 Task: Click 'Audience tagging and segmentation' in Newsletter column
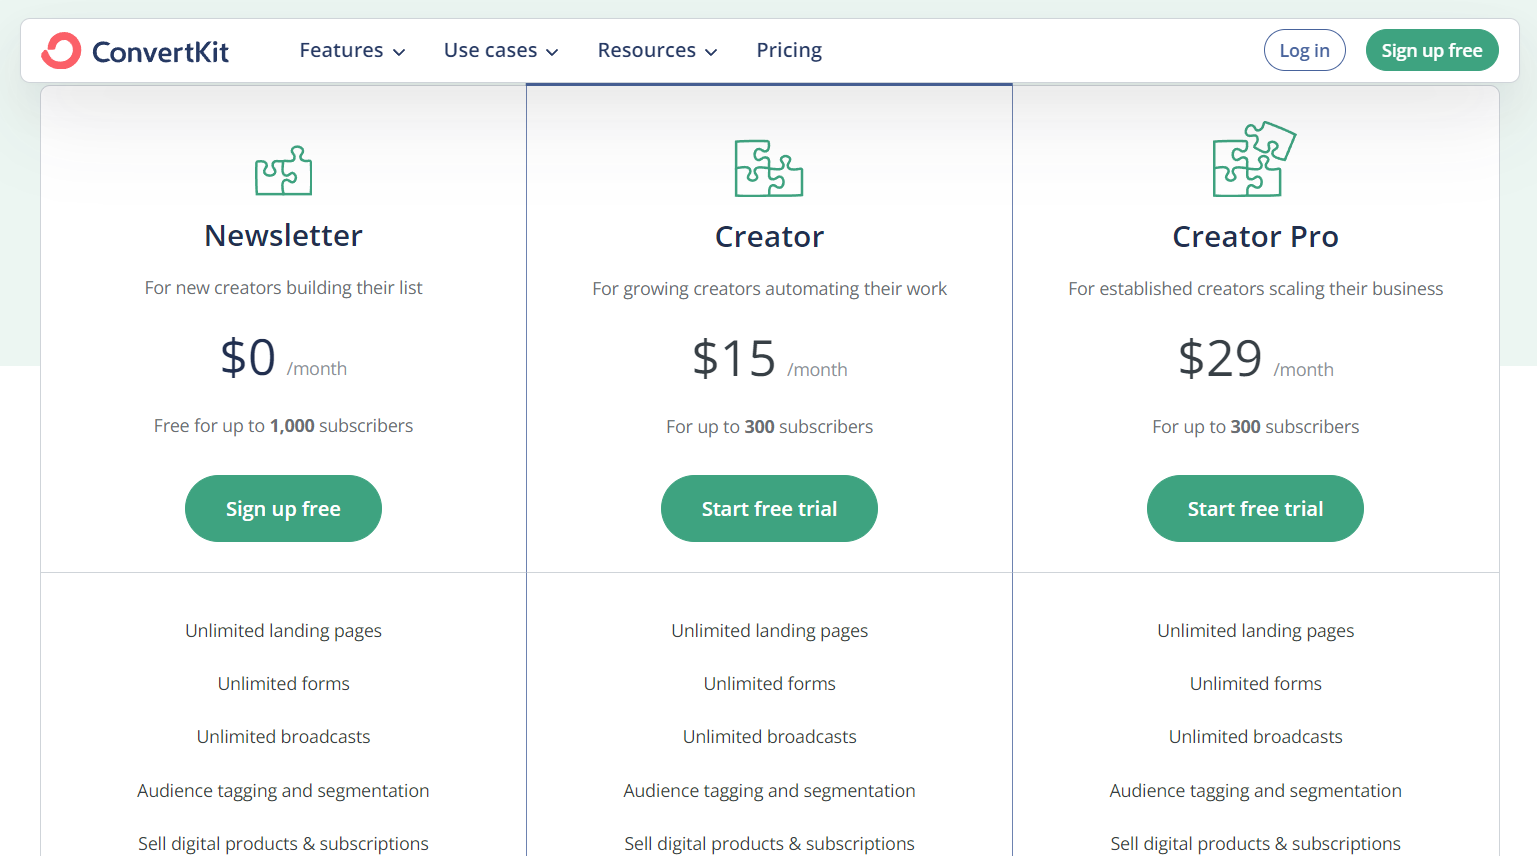pyautogui.click(x=283, y=791)
